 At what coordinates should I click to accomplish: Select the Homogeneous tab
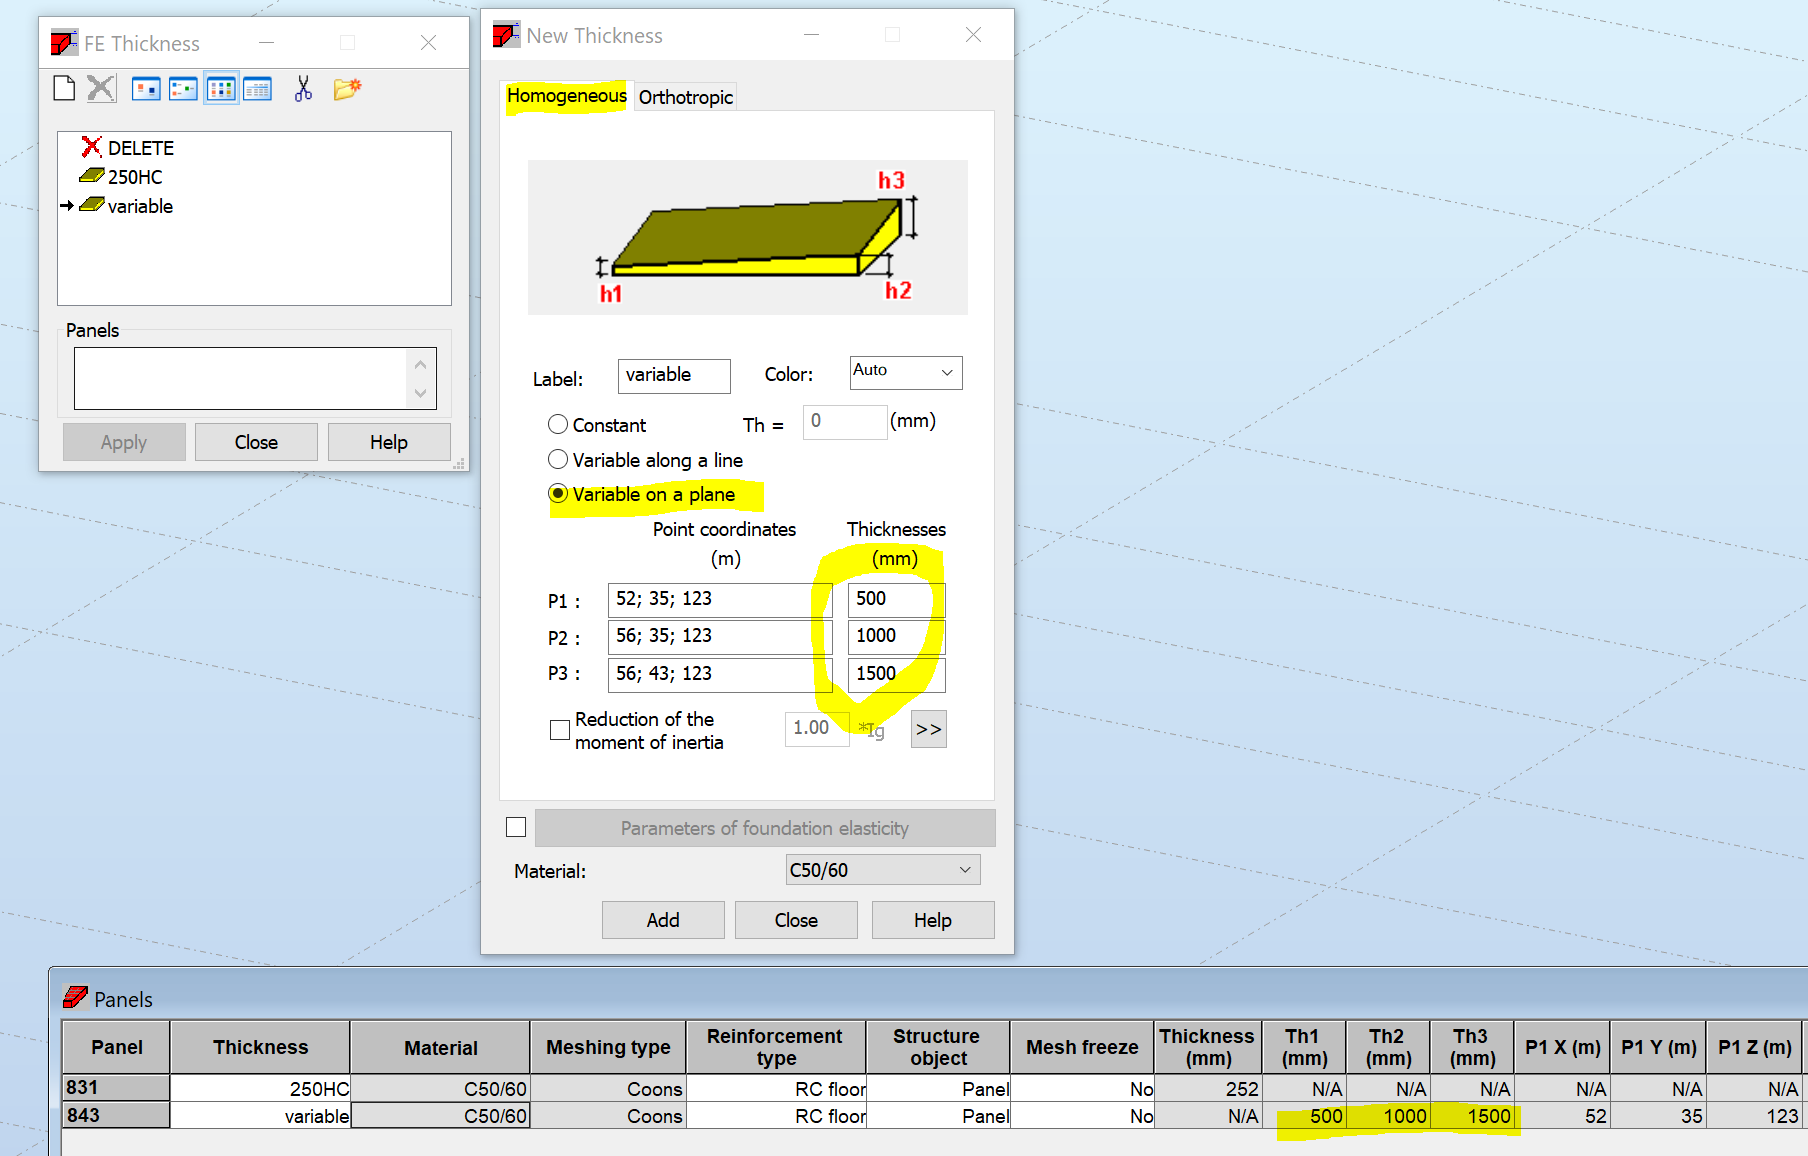pyautogui.click(x=566, y=96)
